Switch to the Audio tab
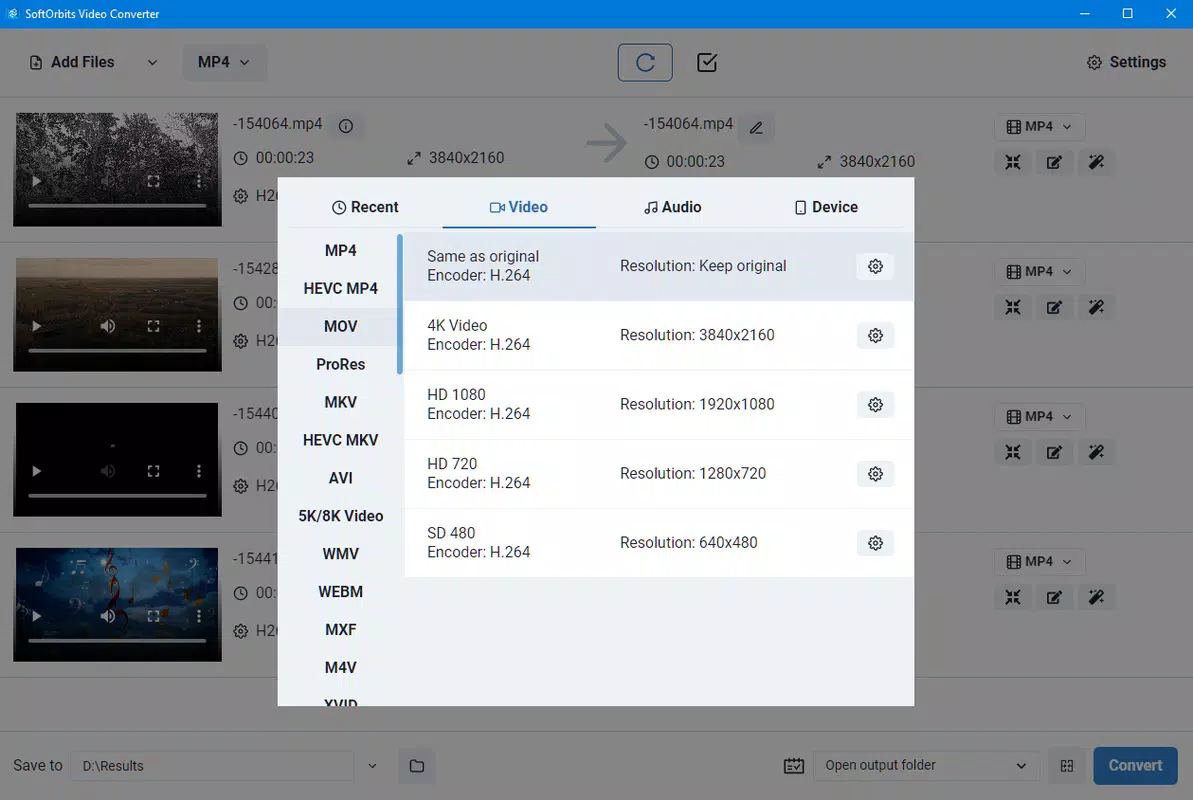 [x=673, y=207]
